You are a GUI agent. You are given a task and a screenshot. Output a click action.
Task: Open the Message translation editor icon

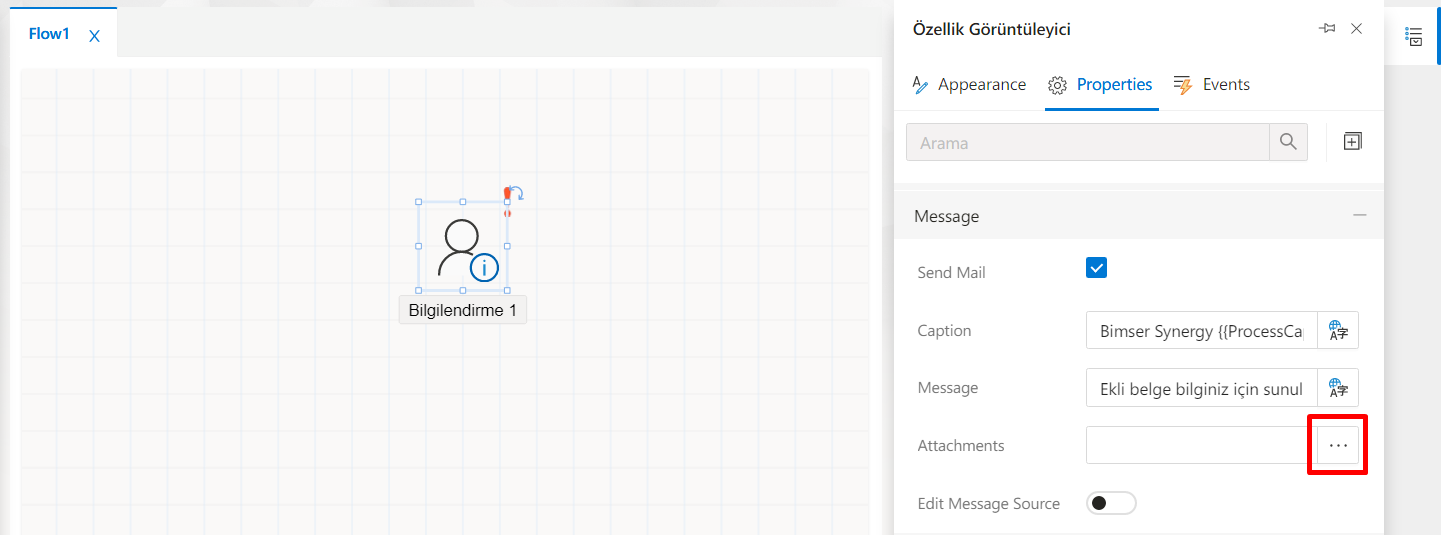1338,388
